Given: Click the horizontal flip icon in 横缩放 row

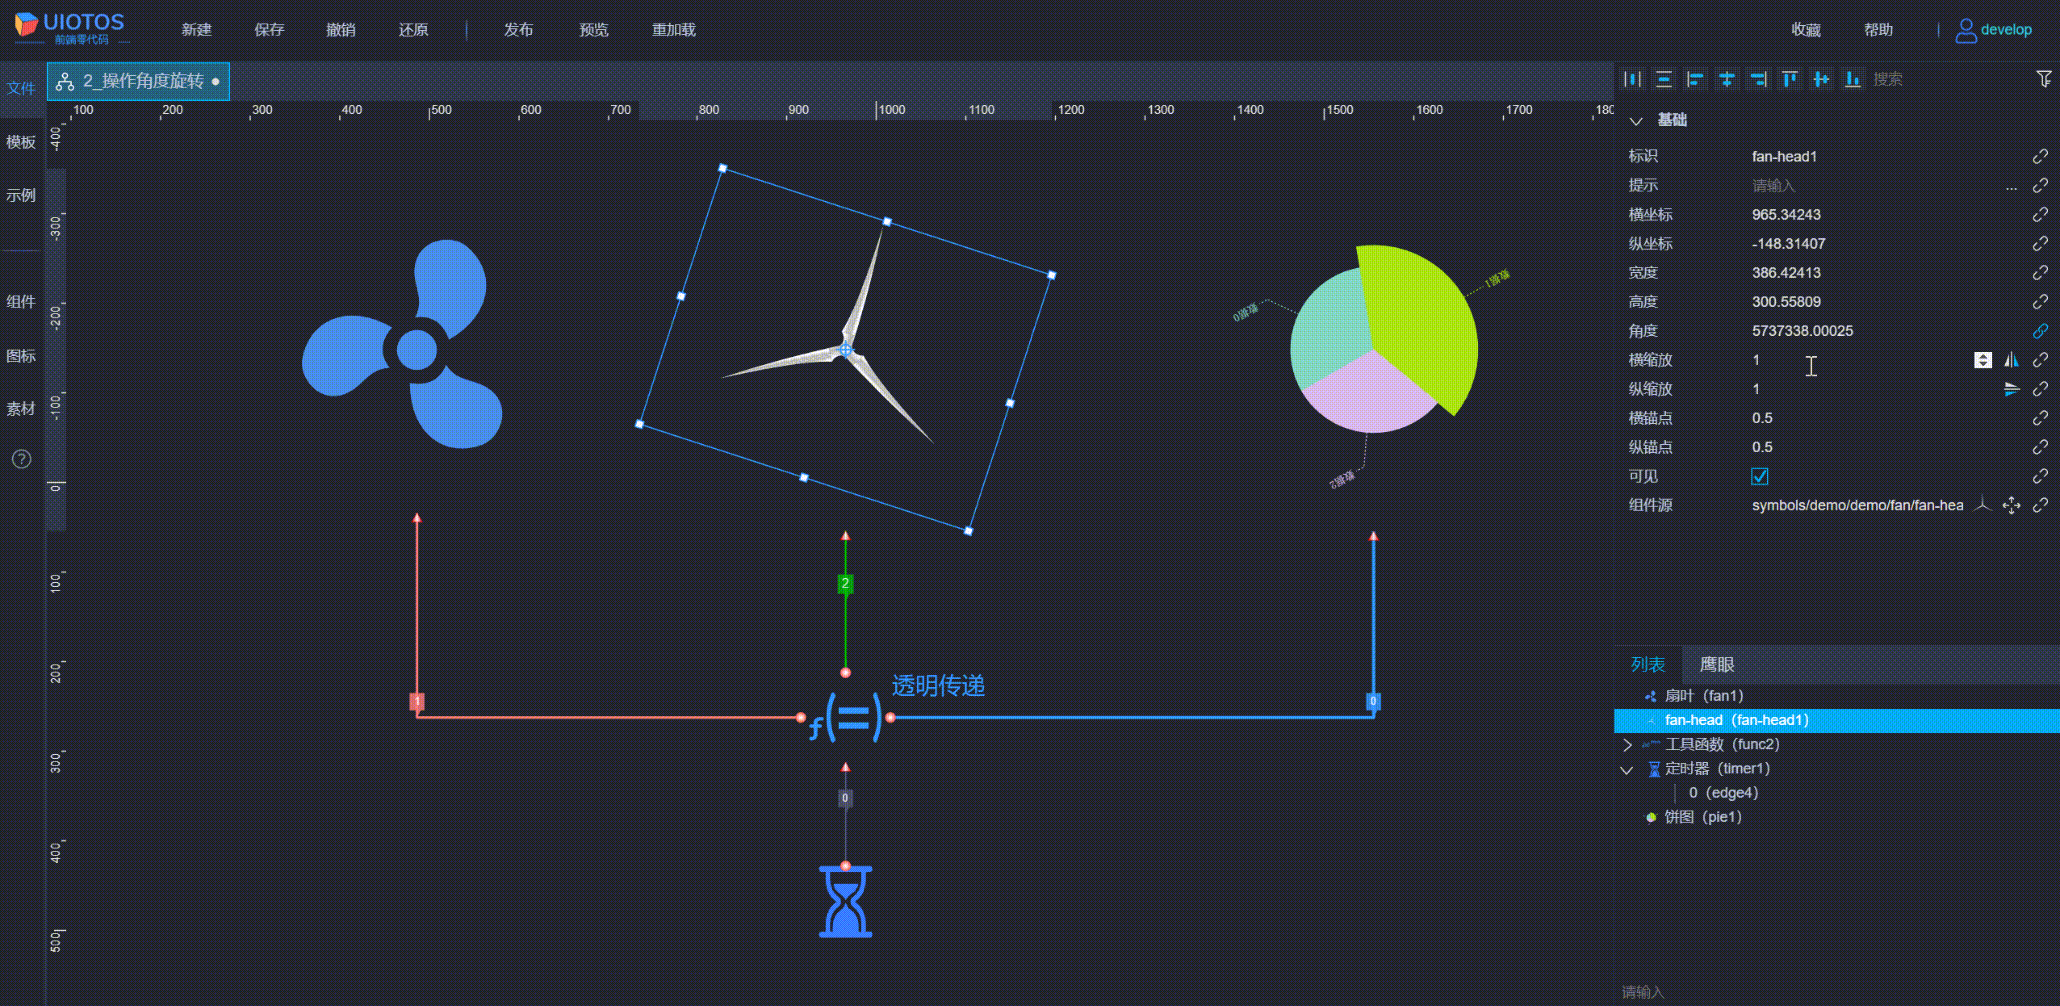Looking at the screenshot, I should coord(2011,360).
